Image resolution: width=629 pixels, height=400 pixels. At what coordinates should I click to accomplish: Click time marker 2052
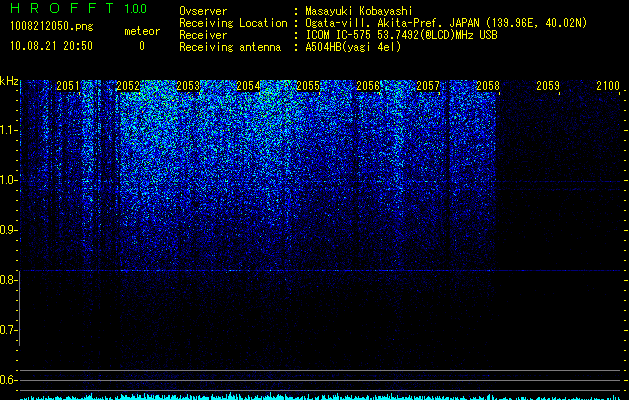click(x=128, y=86)
